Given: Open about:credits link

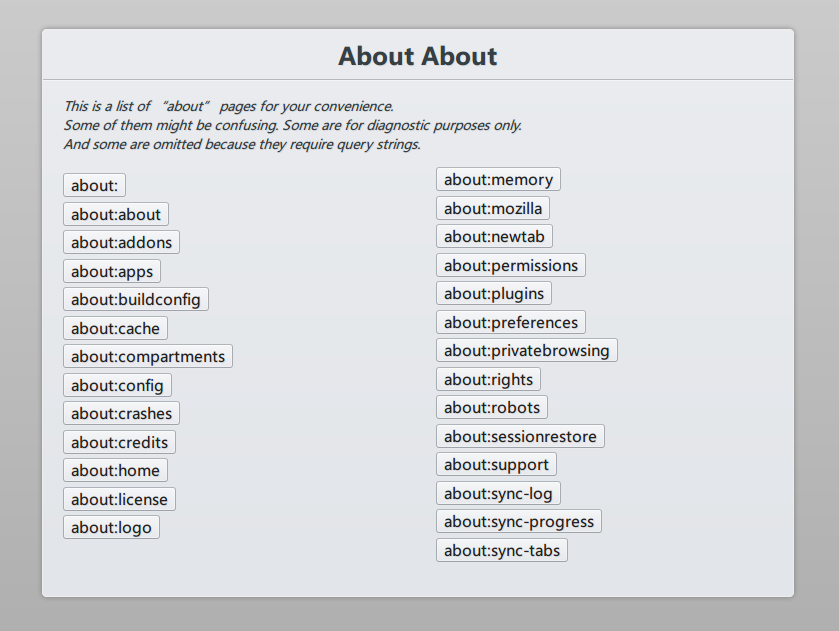Looking at the screenshot, I should pyautogui.click(x=120, y=442).
